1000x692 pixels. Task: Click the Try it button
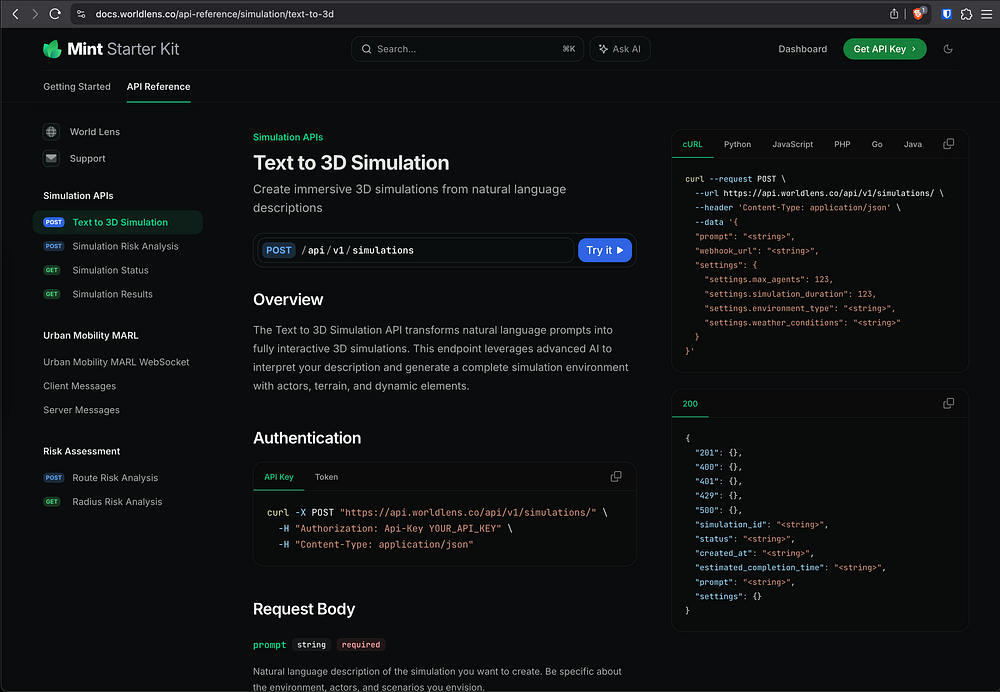coord(605,250)
